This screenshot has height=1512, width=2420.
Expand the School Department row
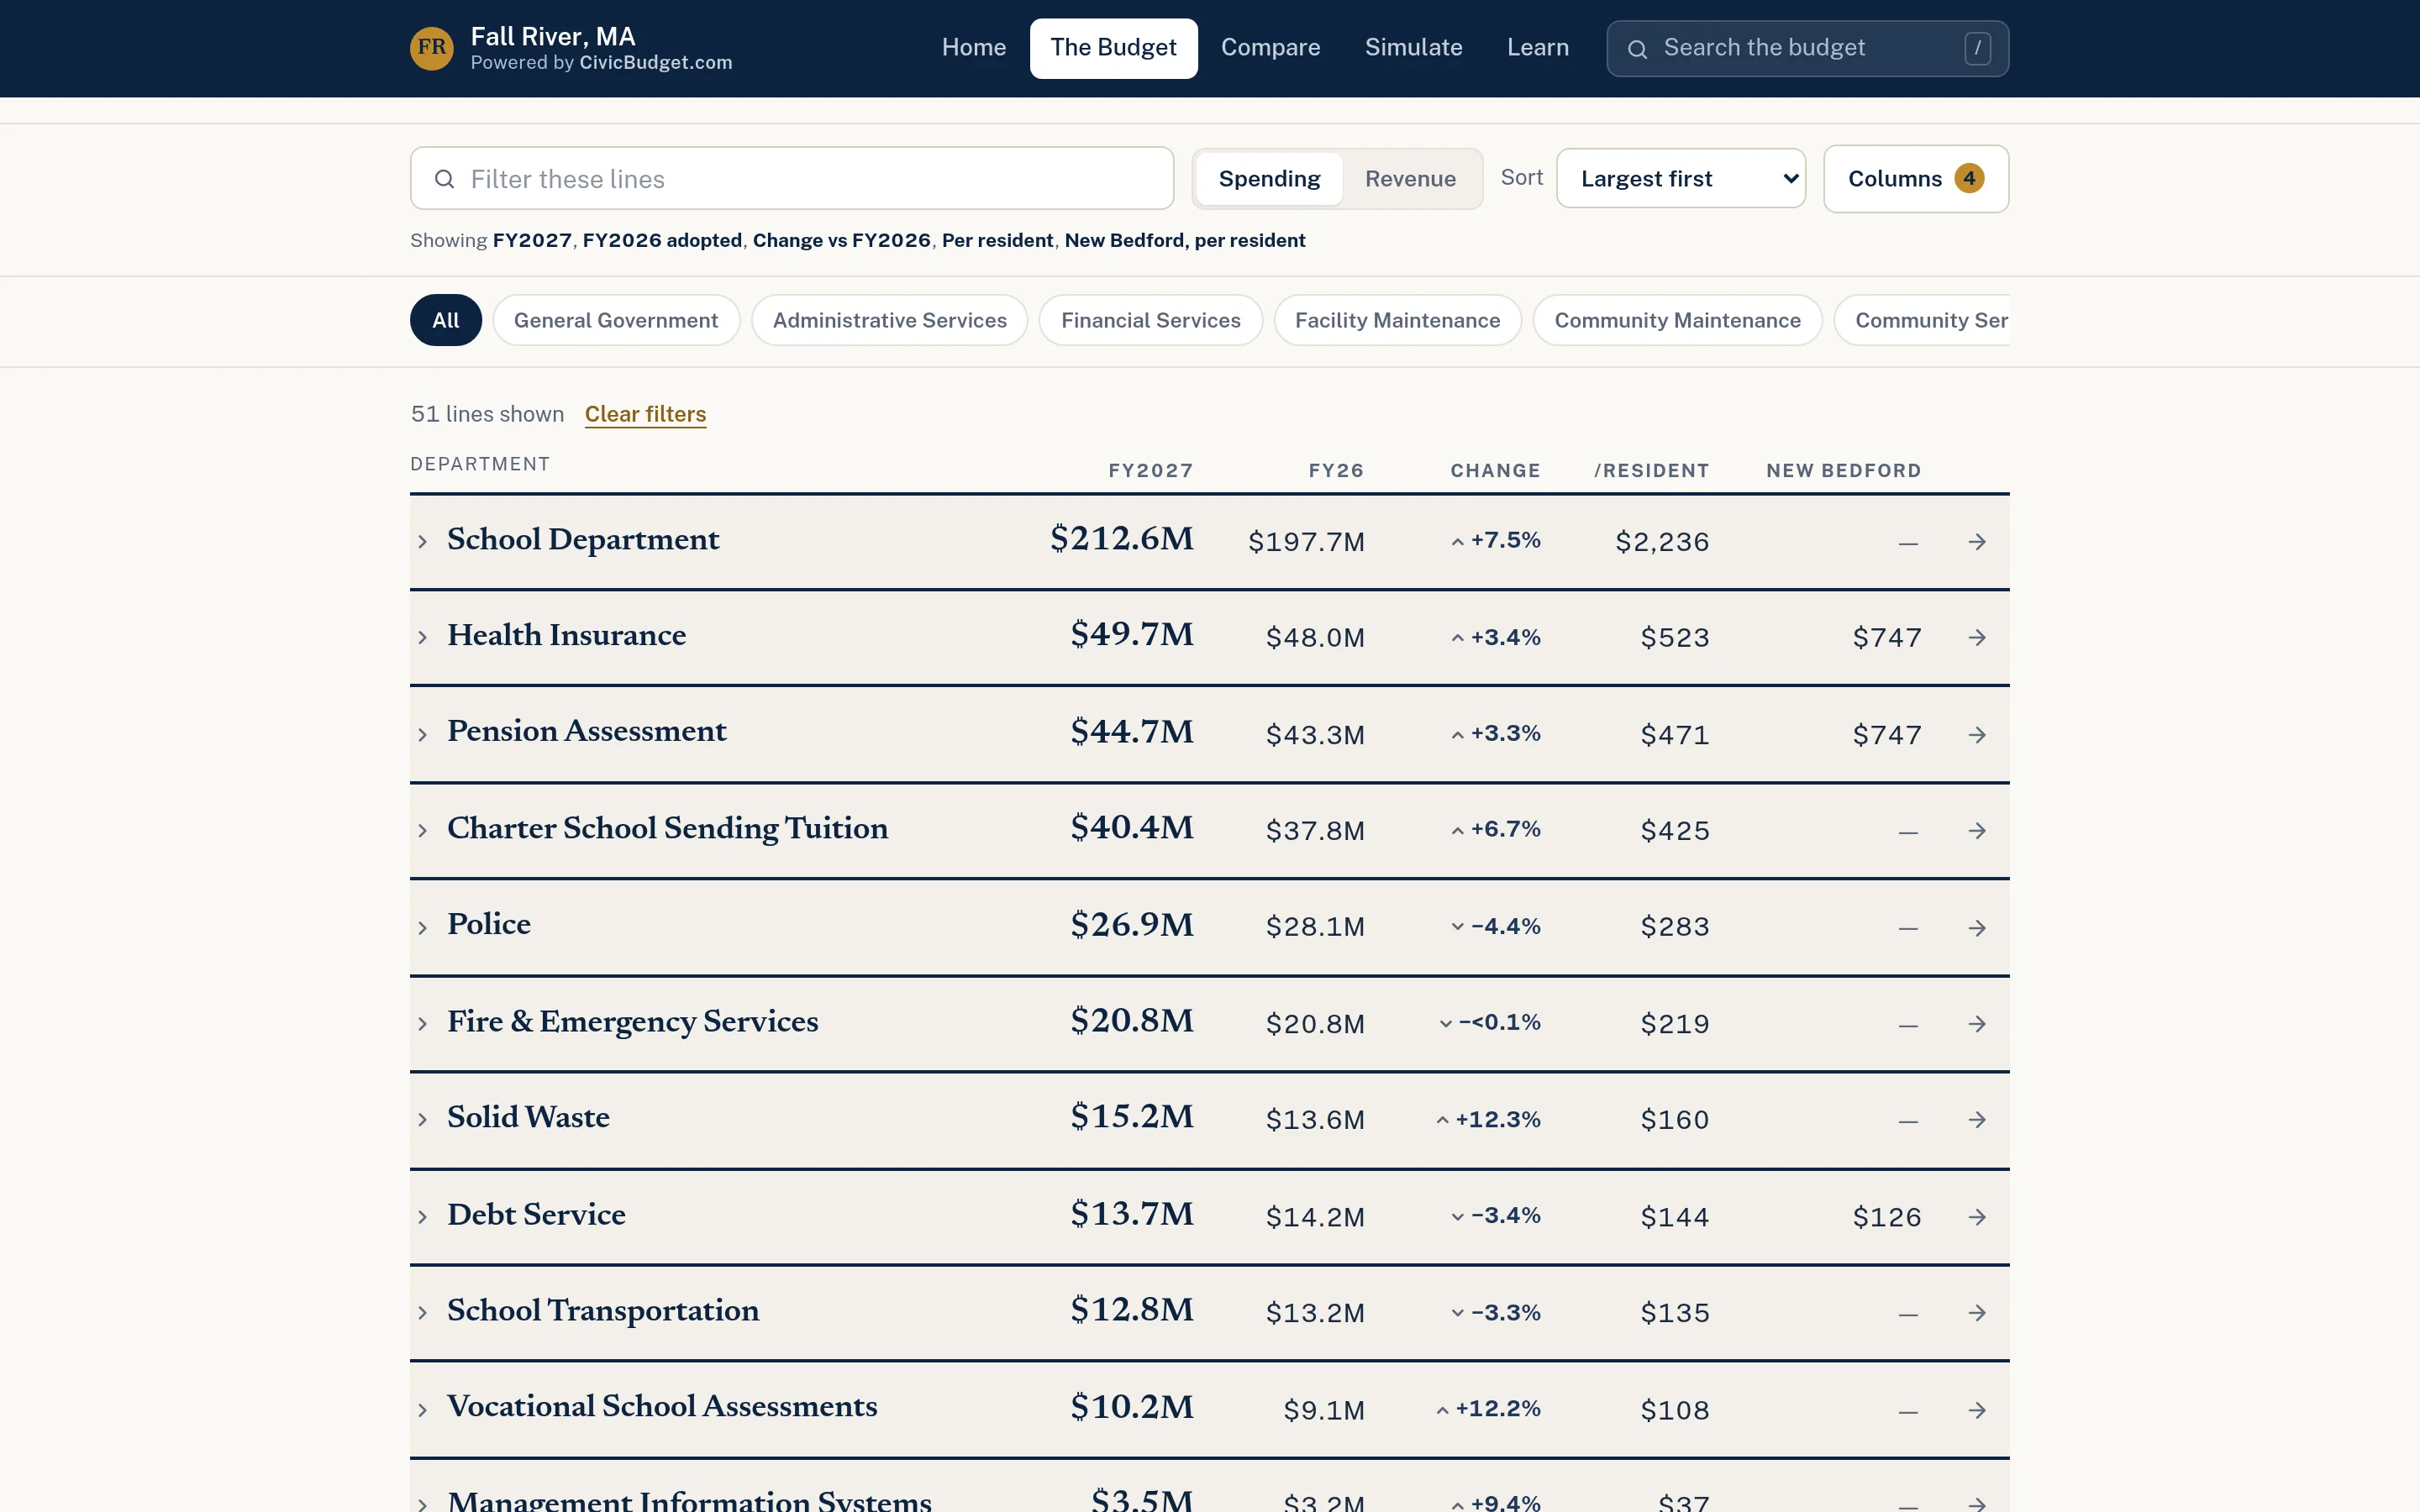422,542
